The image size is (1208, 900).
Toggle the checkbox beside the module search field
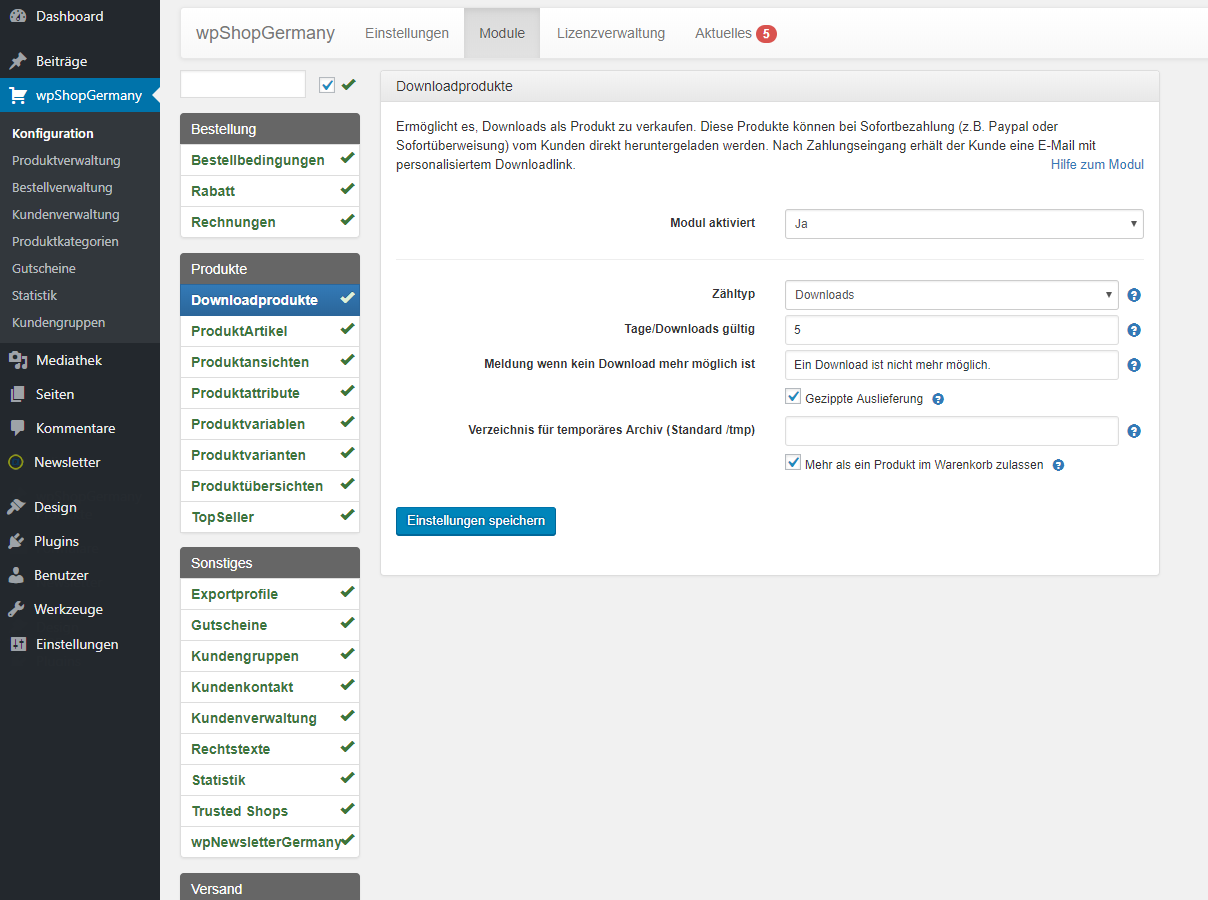point(327,85)
